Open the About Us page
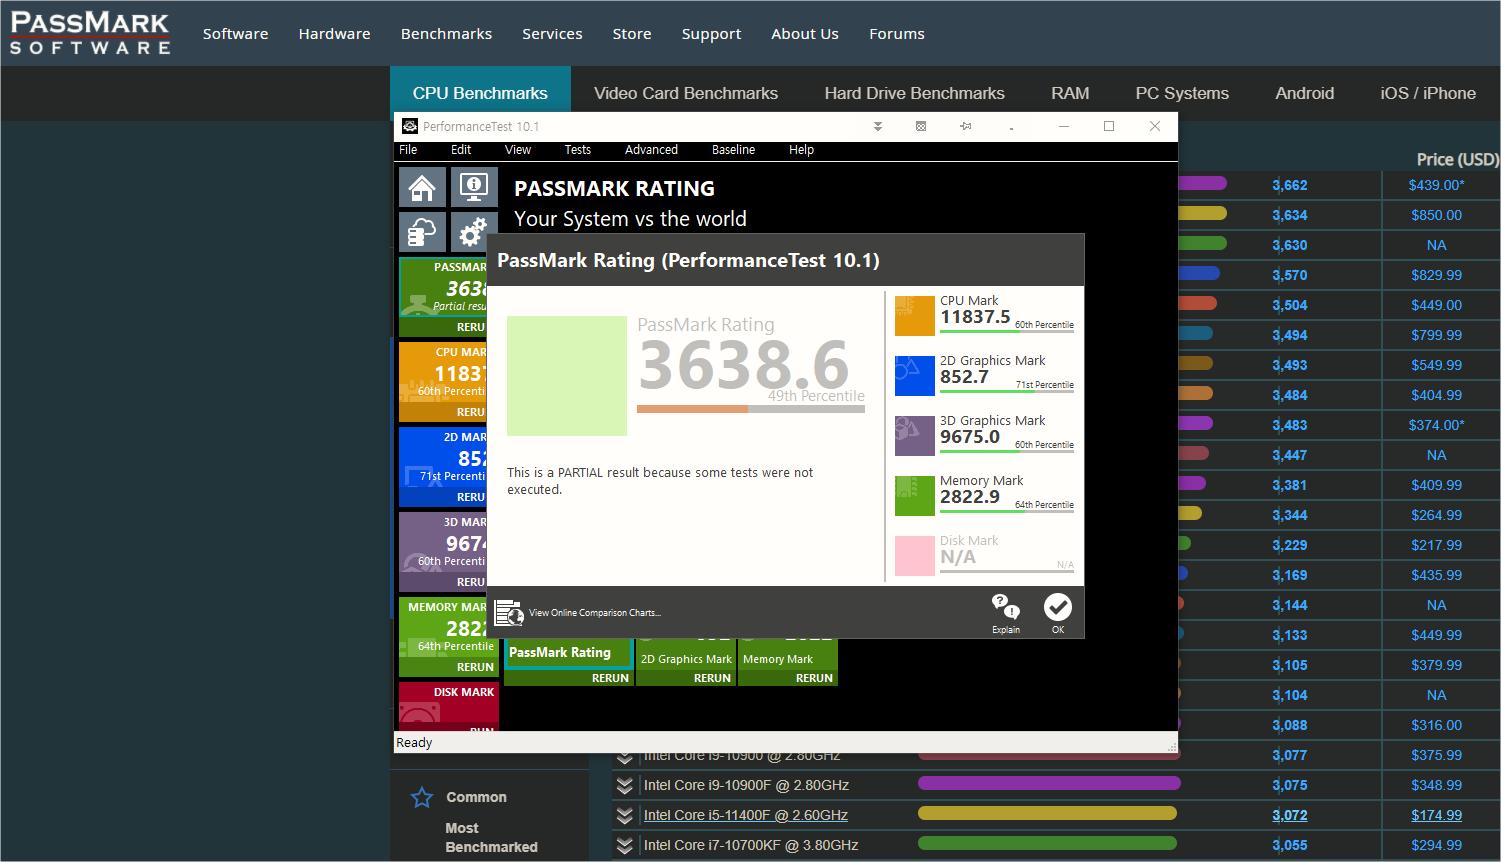Image resolution: width=1501 pixels, height=862 pixels. click(x=805, y=34)
